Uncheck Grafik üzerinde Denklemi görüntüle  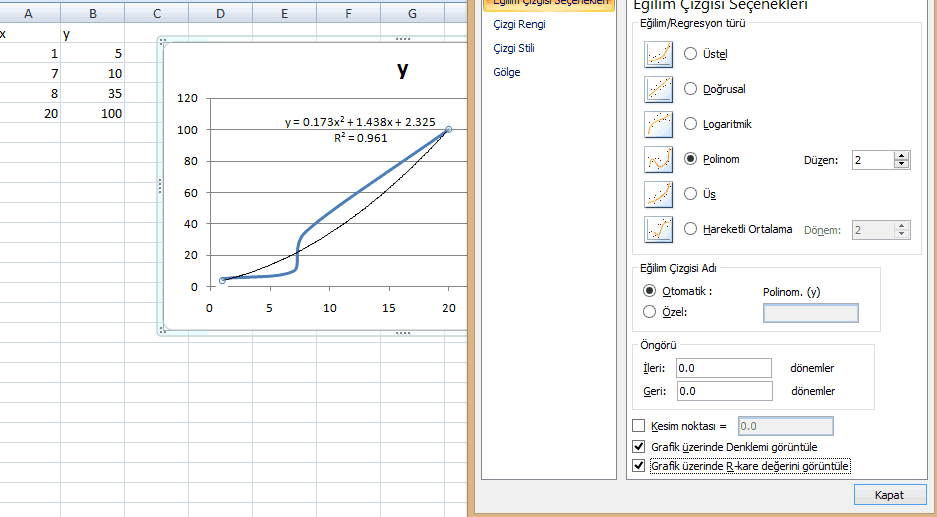pyautogui.click(x=640, y=447)
